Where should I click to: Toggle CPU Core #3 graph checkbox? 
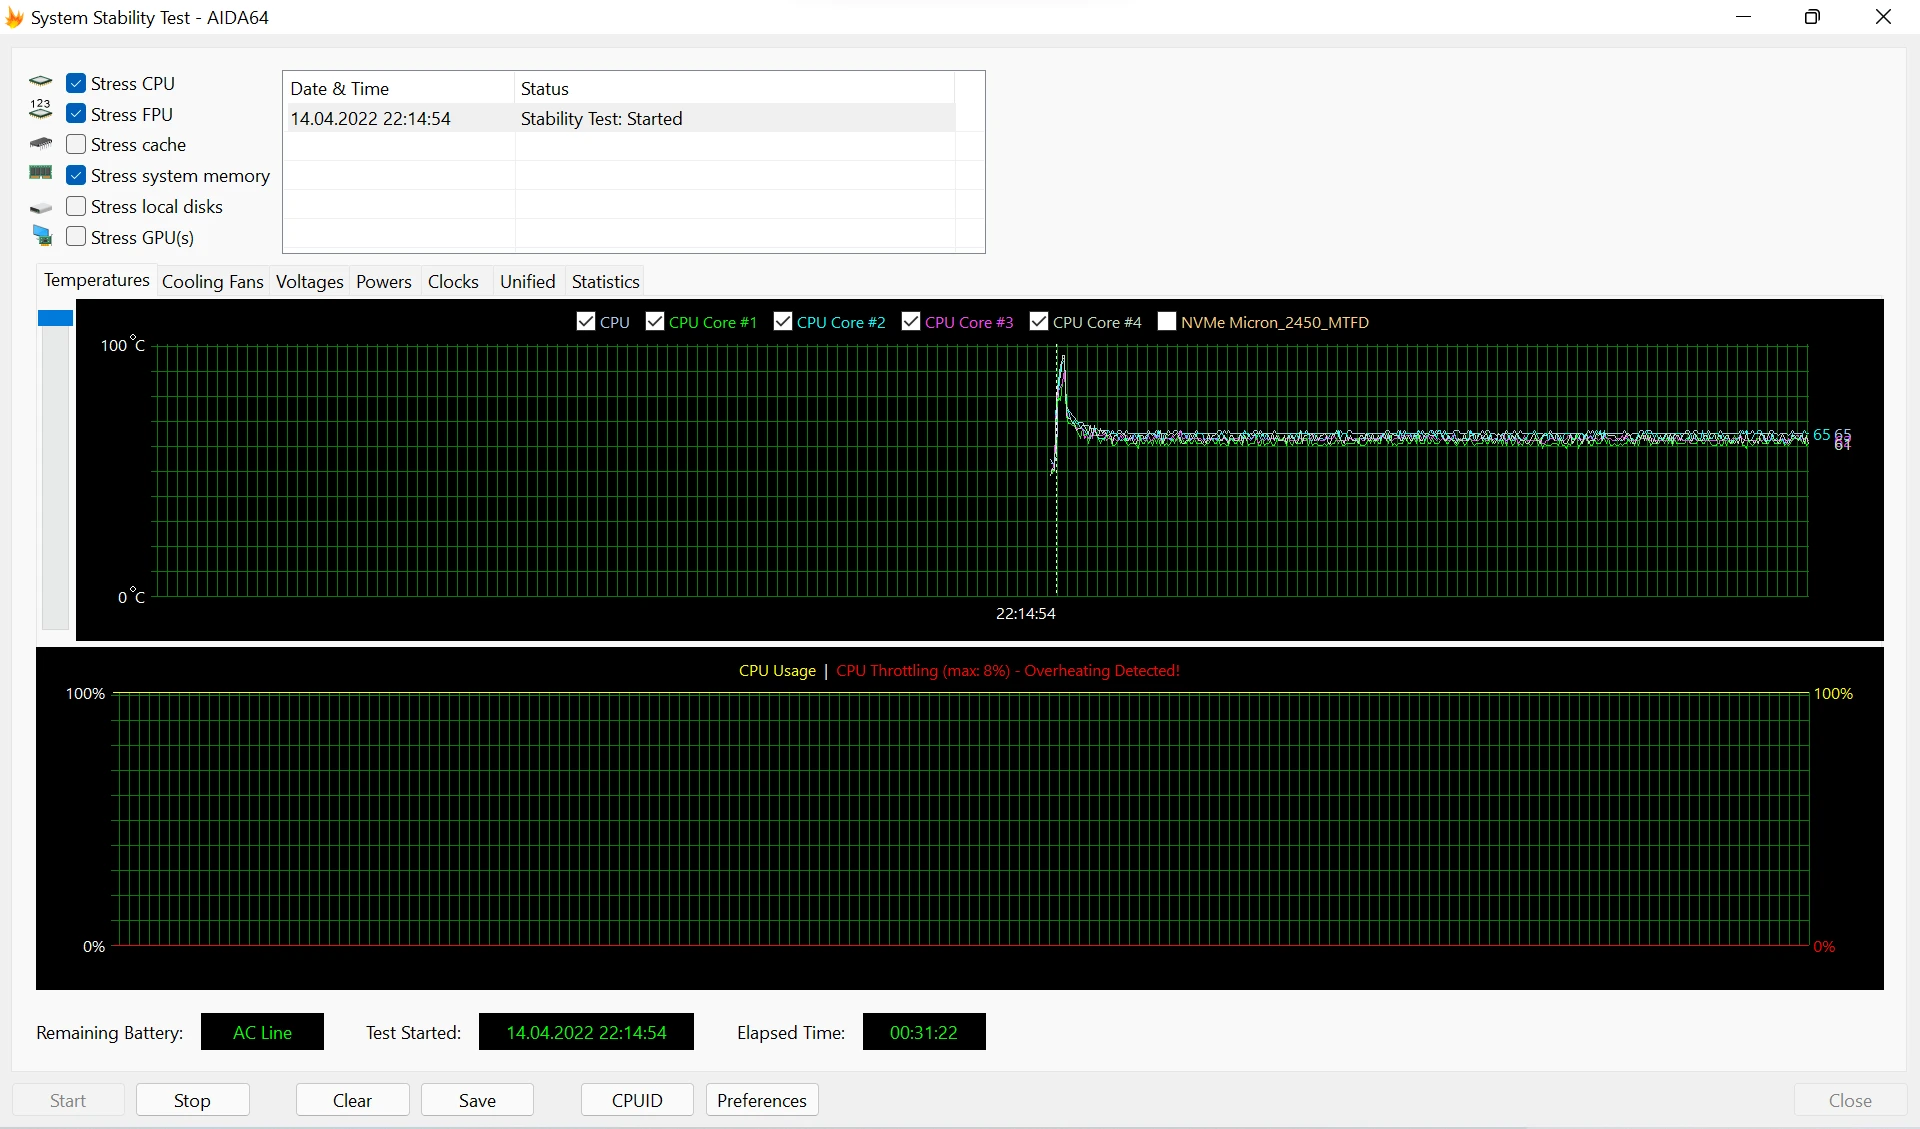coord(911,321)
